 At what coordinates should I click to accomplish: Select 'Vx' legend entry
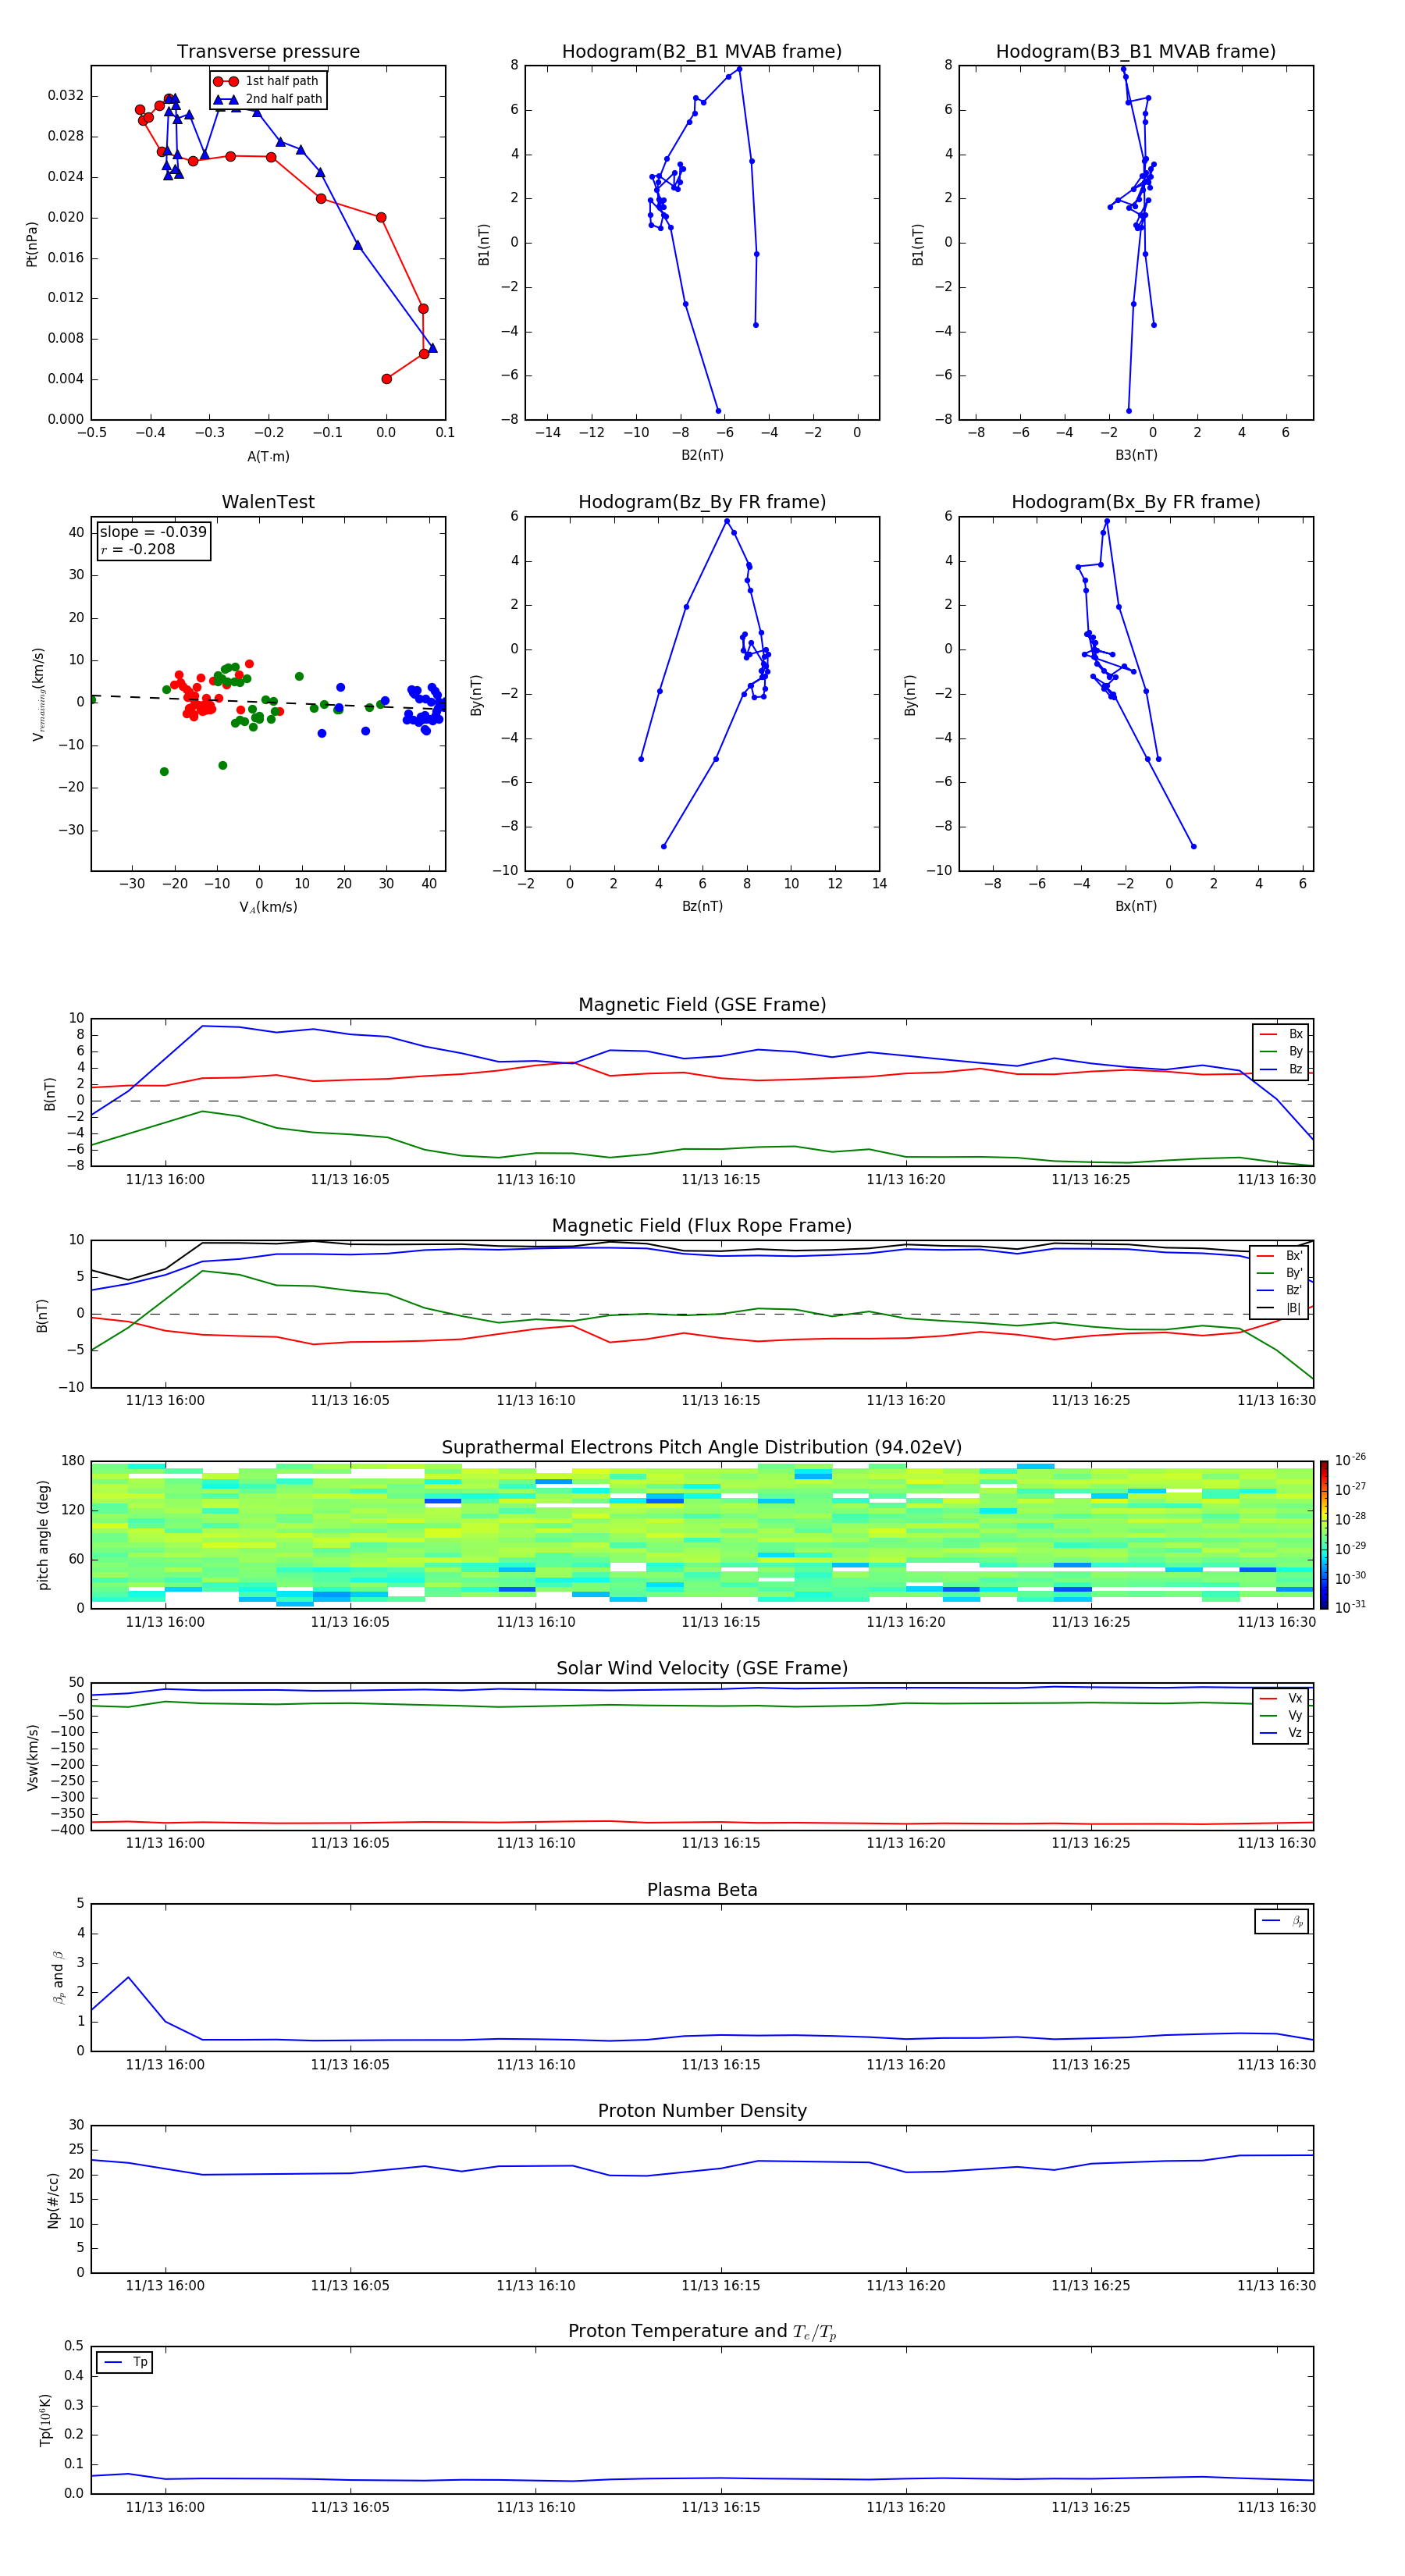pos(1281,1698)
